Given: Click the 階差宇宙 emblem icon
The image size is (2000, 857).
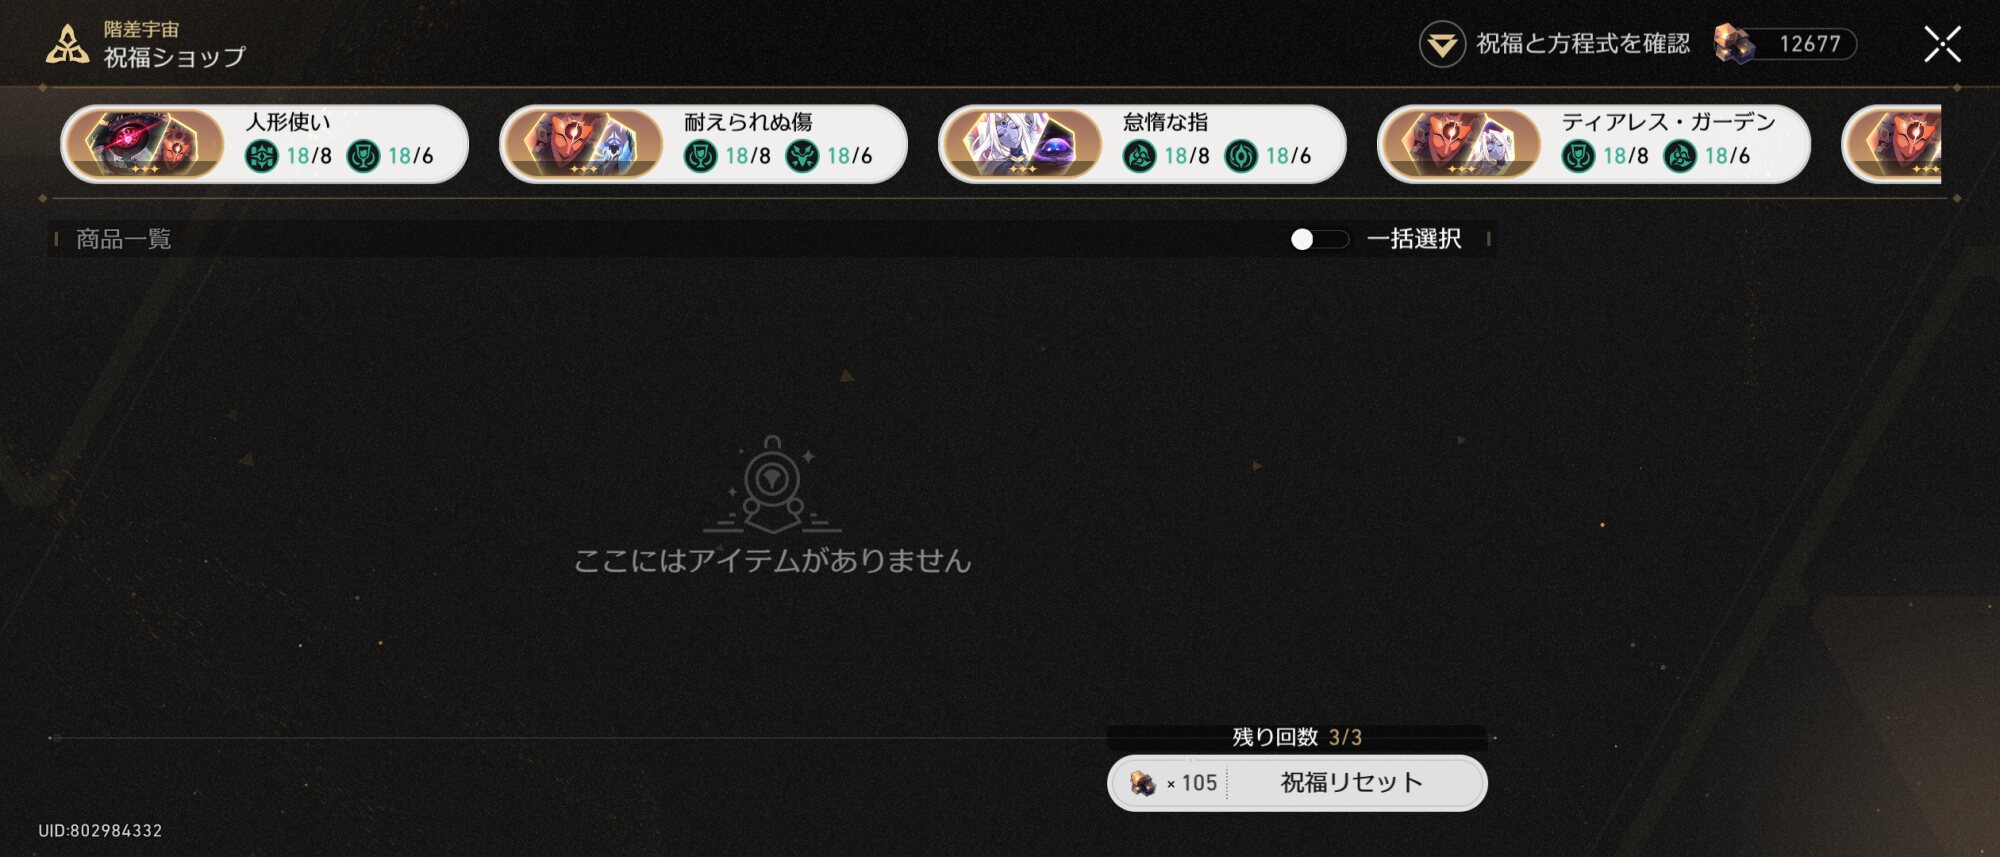Looking at the screenshot, I should click(67, 44).
